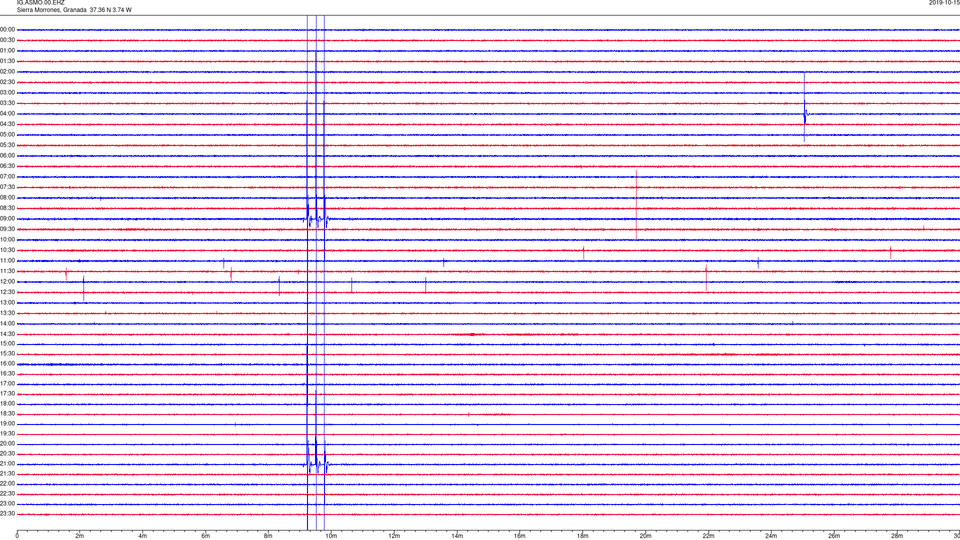This screenshot has width=960, height=540.
Task: Select the 01:00 time label
Action: [x=7, y=51]
